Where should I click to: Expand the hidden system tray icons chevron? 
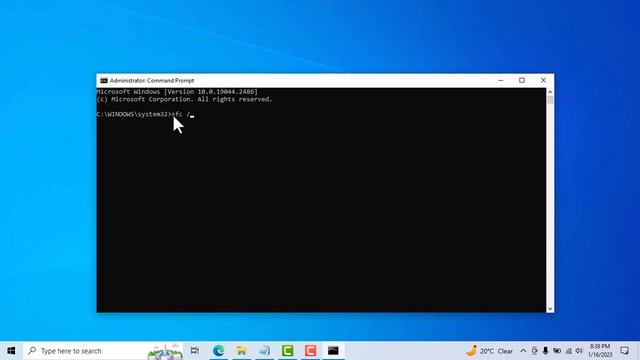pos(523,351)
